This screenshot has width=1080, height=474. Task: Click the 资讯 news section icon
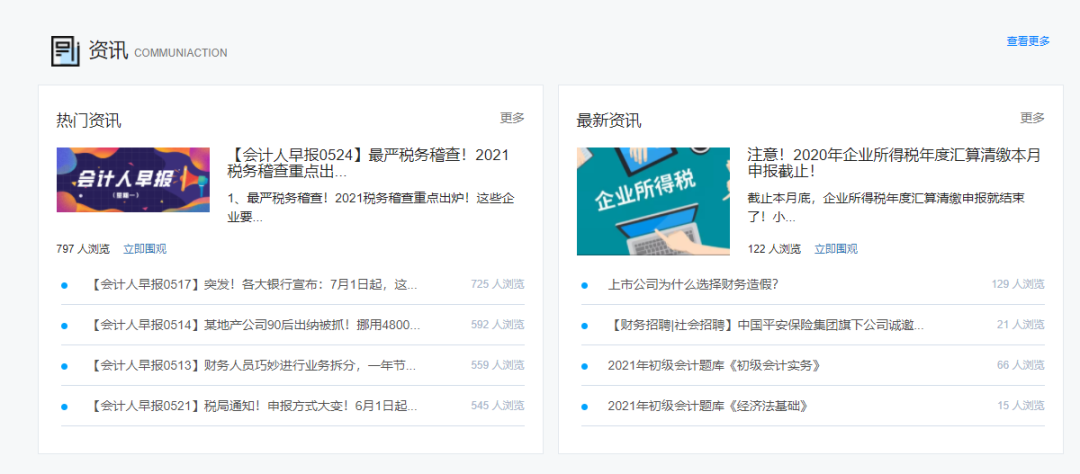pos(65,50)
